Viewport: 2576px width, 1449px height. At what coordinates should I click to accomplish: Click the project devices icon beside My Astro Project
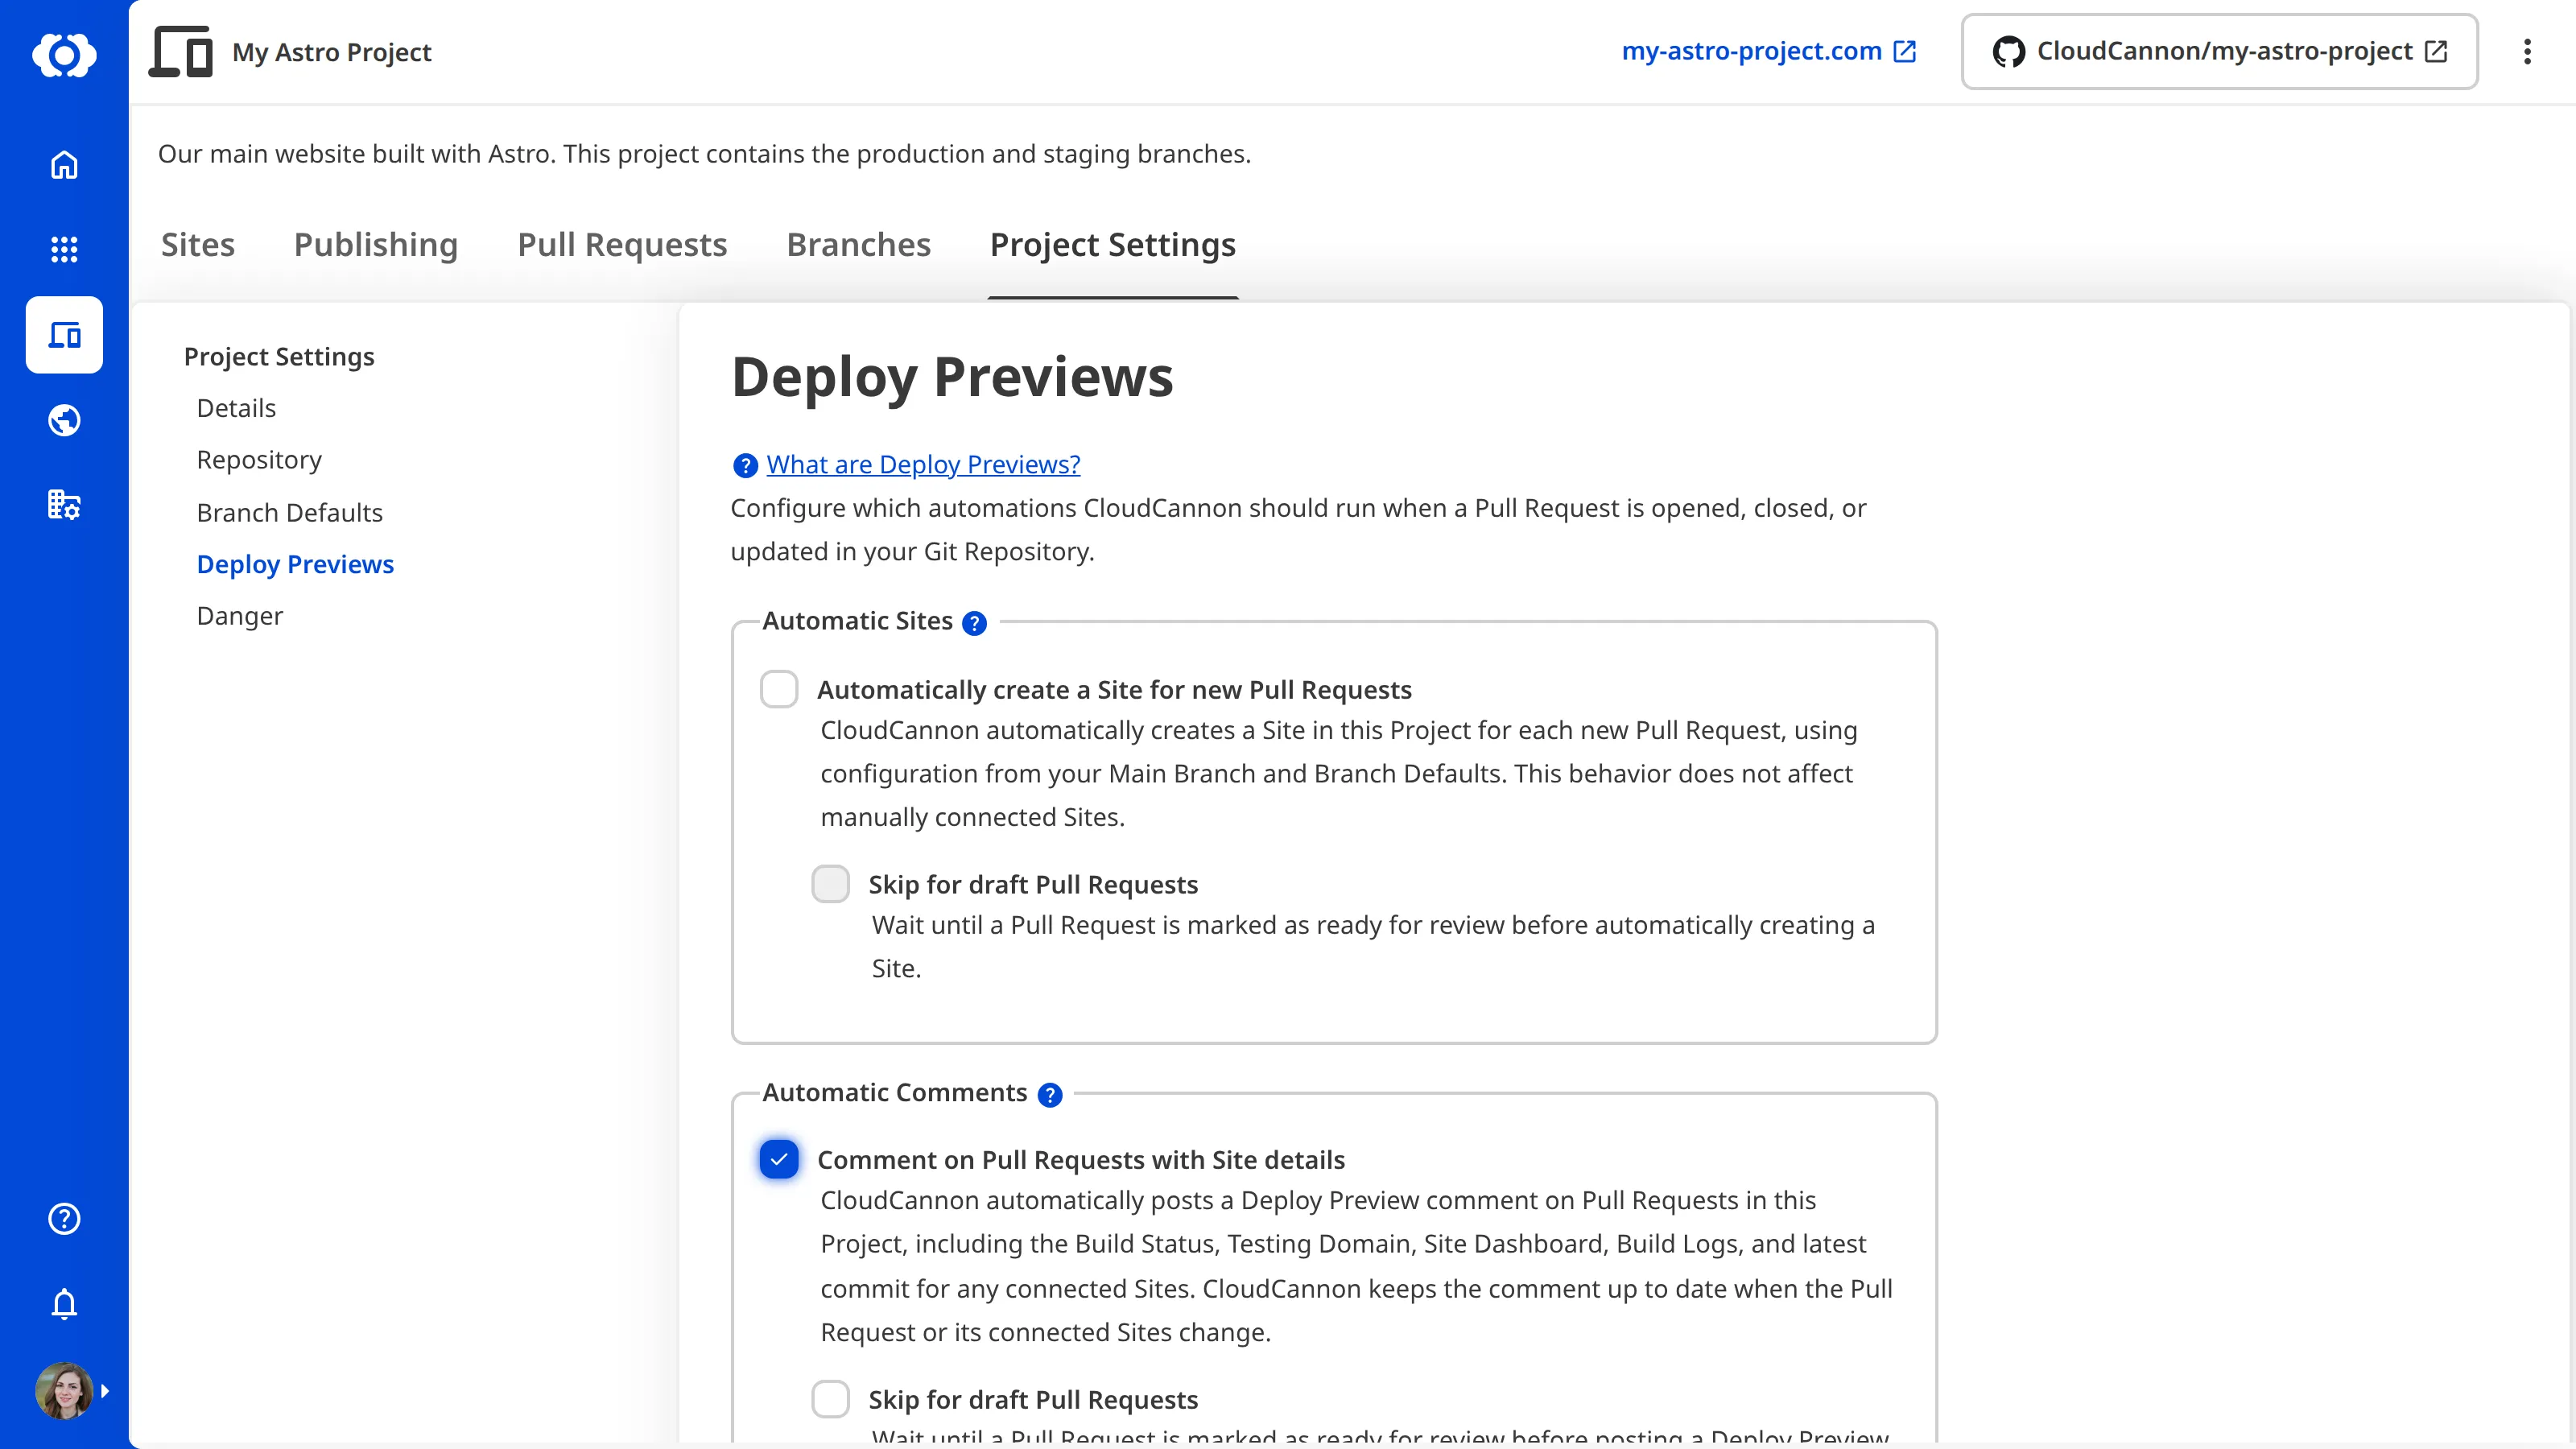coord(181,52)
